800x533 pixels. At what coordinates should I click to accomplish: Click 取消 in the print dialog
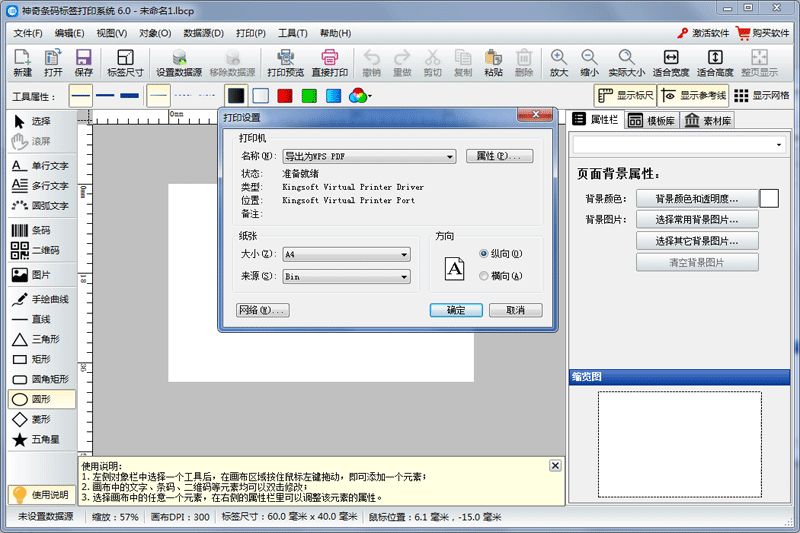pyautogui.click(x=515, y=310)
